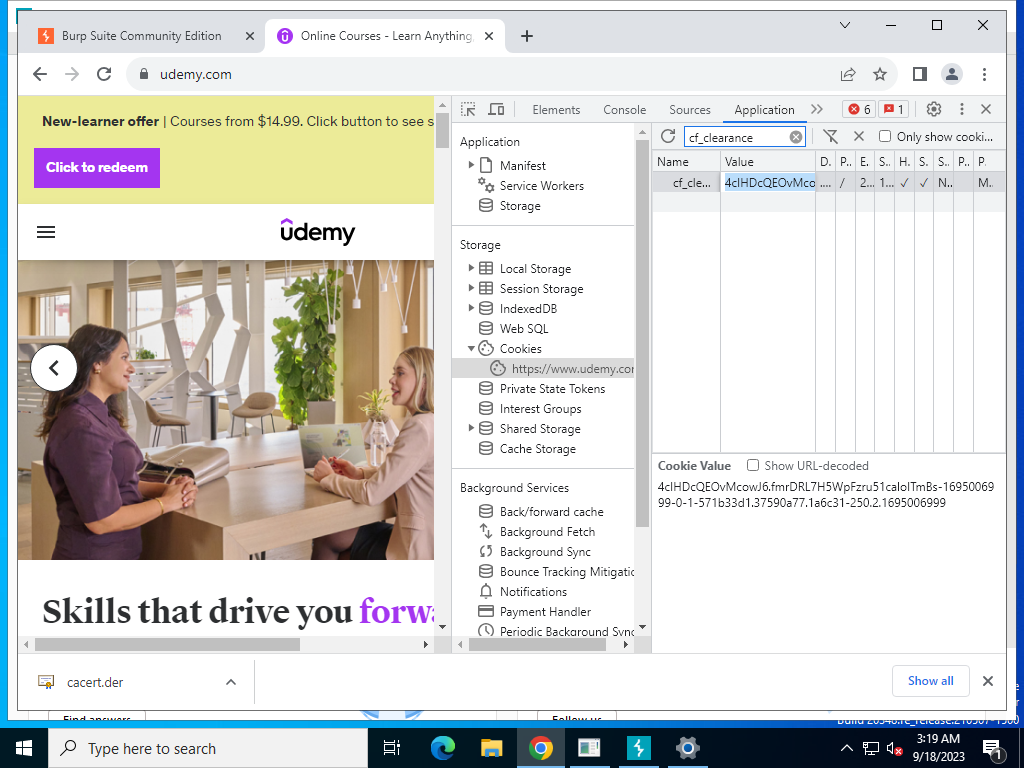Viewport: 1024px width, 768px height.
Task: Click the clear all cookies filter icon
Action: 830,136
